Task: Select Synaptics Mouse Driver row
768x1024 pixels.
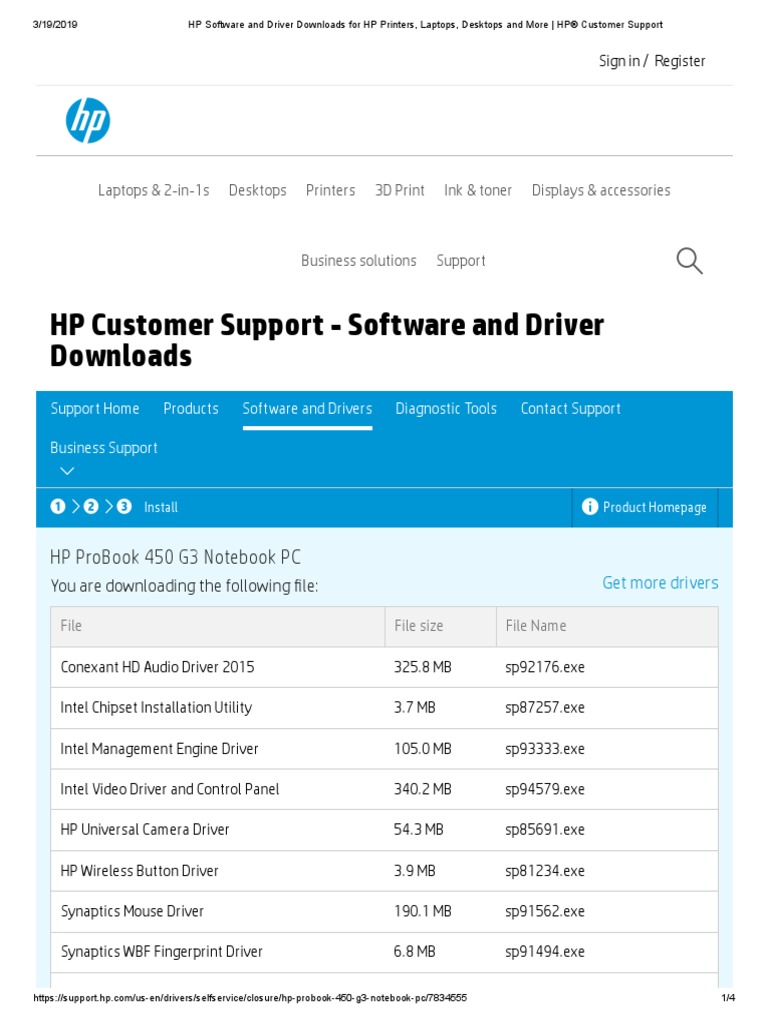Action: point(384,912)
